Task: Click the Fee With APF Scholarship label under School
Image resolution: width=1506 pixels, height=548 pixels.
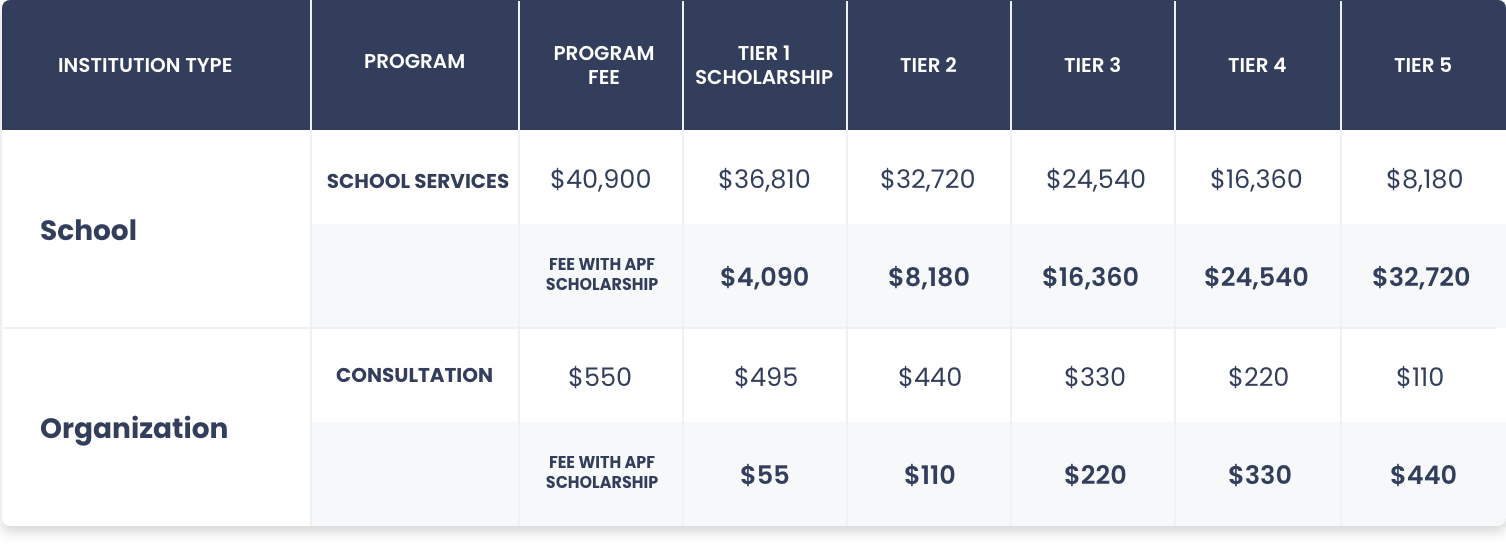Action: pyautogui.click(x=602, y=275)
